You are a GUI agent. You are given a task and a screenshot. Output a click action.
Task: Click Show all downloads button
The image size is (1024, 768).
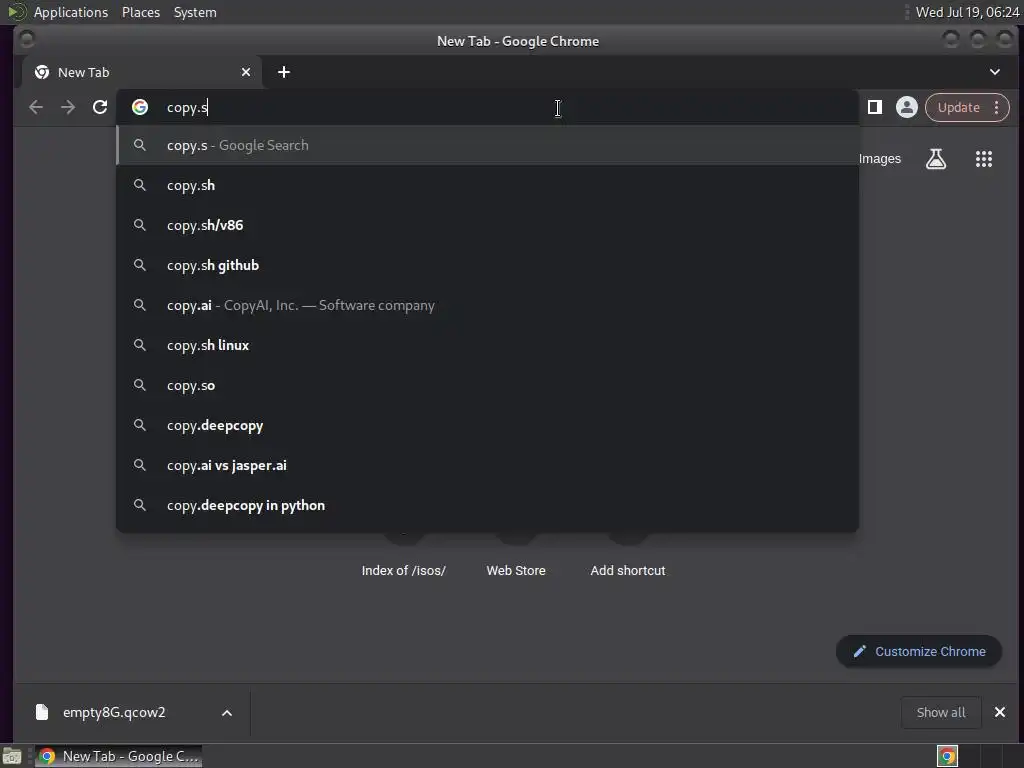tap(940, 712)
